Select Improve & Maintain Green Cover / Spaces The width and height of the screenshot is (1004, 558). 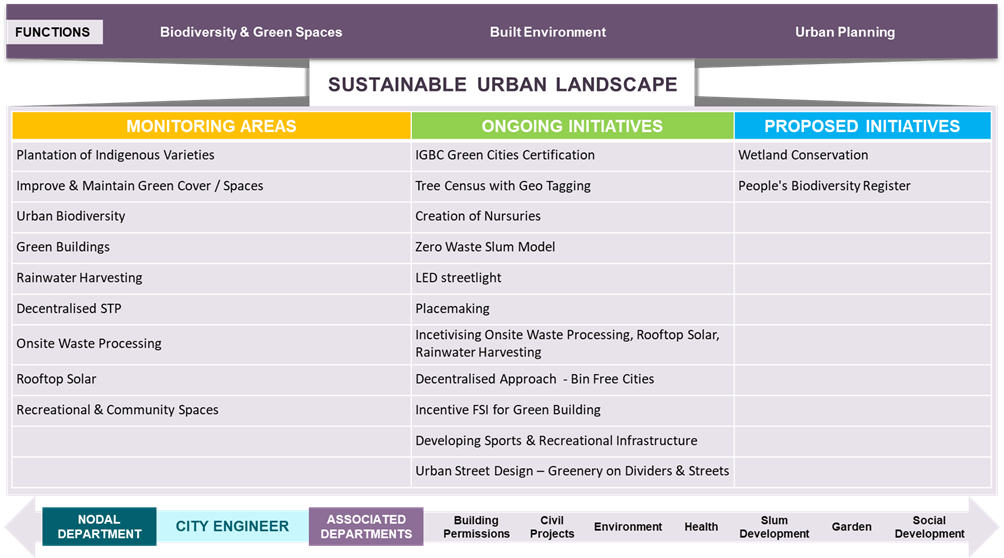[211, 186]
